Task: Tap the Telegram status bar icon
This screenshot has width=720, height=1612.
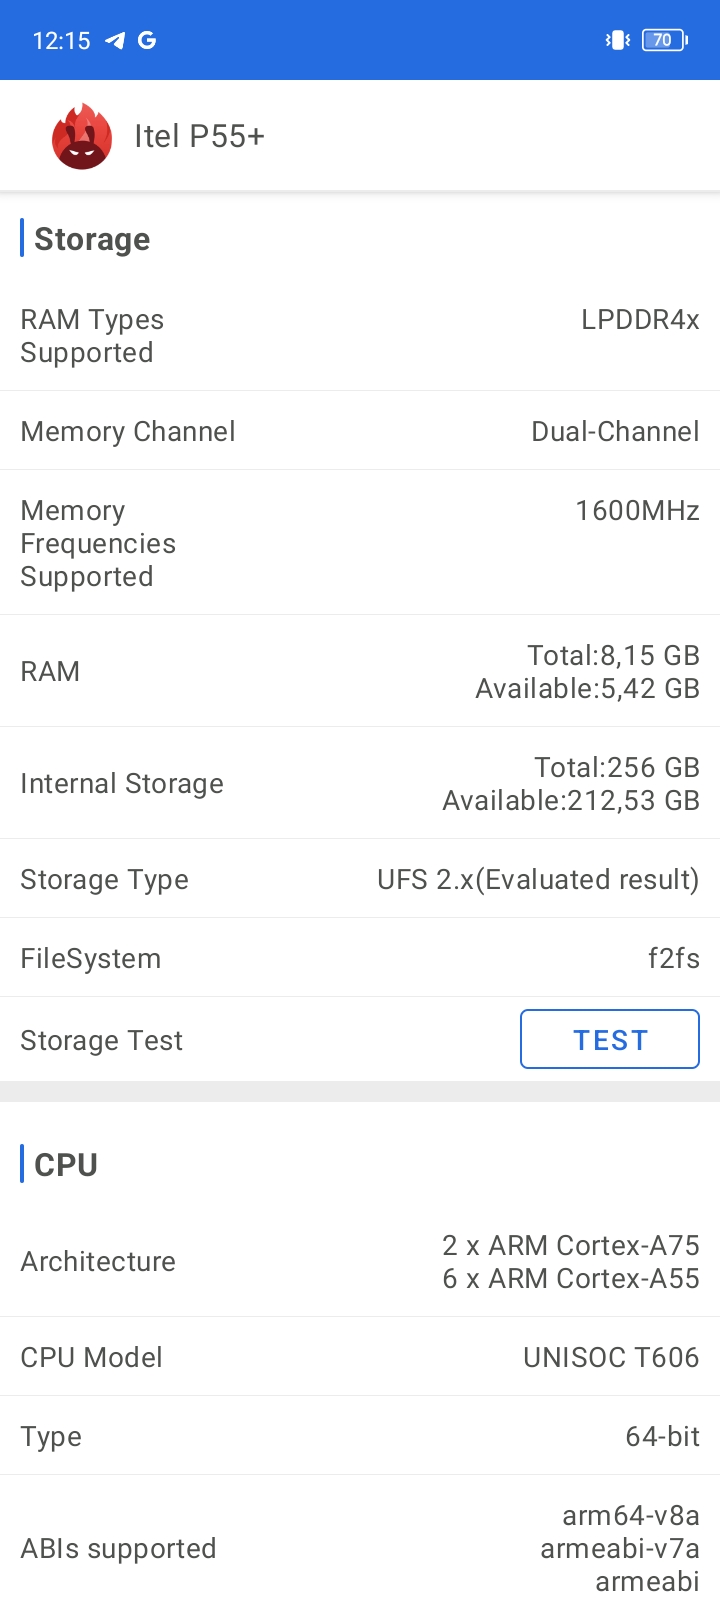Action: 116,40
